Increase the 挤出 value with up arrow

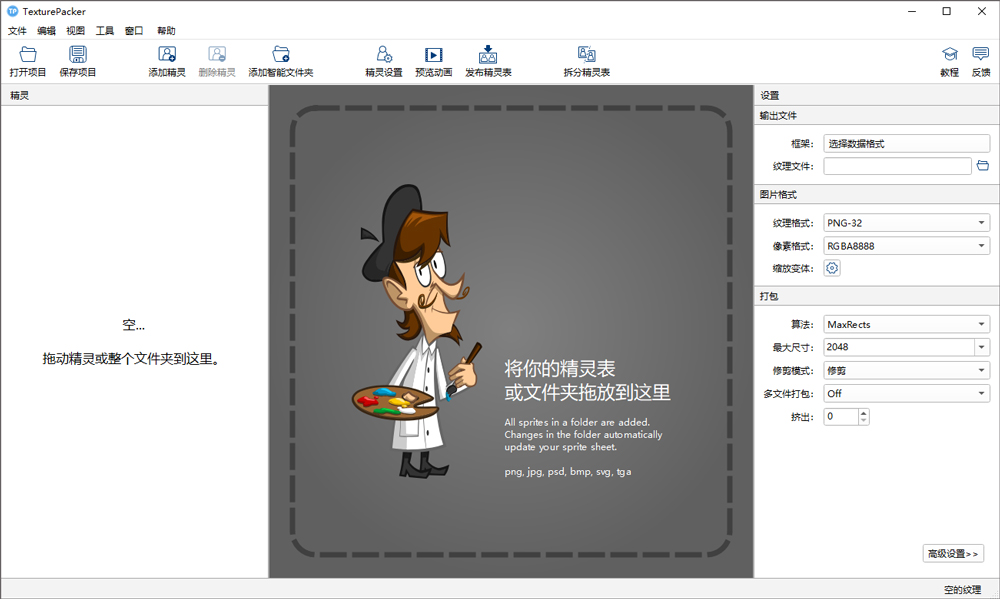(864, 413)
